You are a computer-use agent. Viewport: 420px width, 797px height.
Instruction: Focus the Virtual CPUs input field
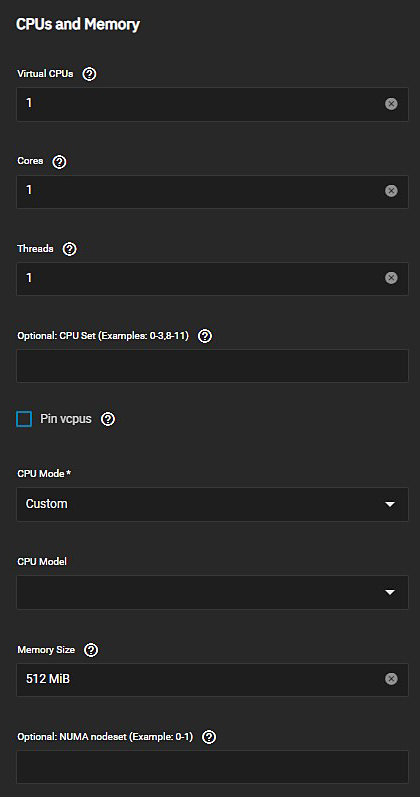(x=212, y=104)
